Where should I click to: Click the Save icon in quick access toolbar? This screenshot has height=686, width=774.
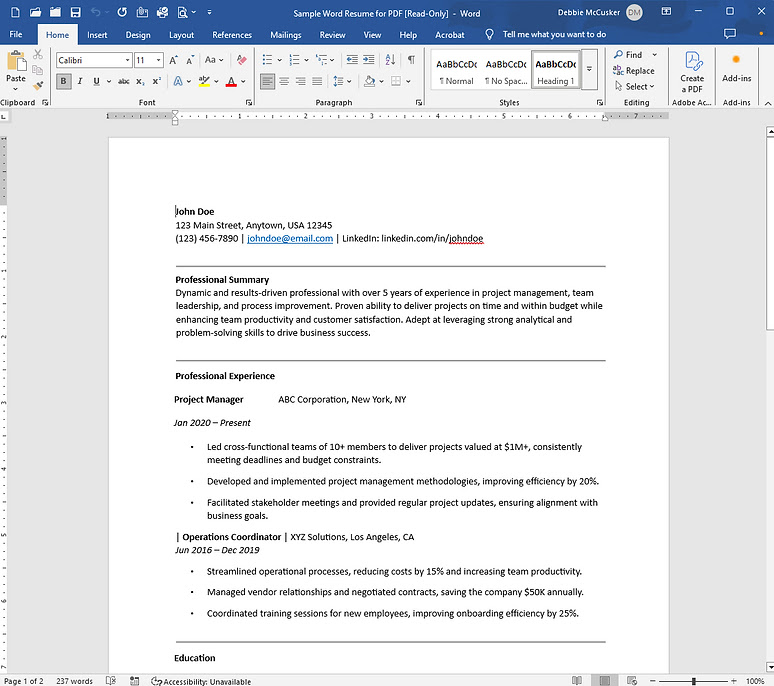(x=76, y=12)
